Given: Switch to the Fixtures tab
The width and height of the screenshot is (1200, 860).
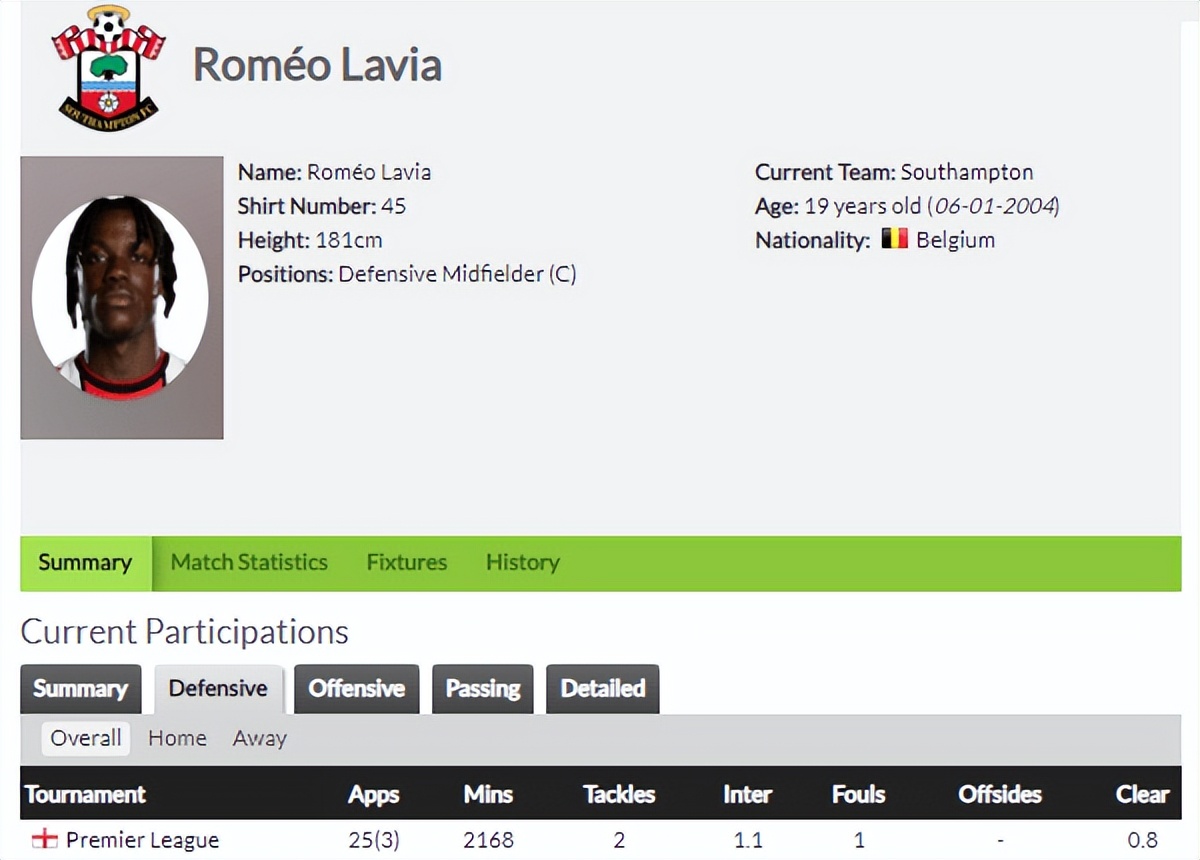Looking at the screenshot, I should tap(406, 562).
